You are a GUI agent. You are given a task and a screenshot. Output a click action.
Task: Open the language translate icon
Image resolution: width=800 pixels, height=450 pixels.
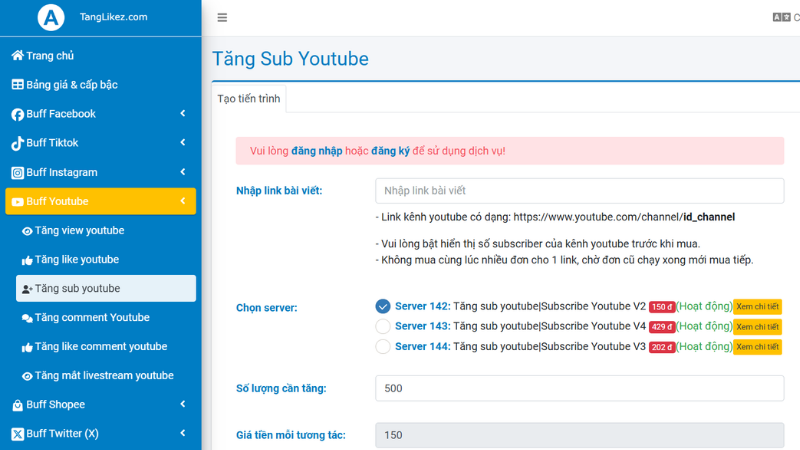pos(781,17)
